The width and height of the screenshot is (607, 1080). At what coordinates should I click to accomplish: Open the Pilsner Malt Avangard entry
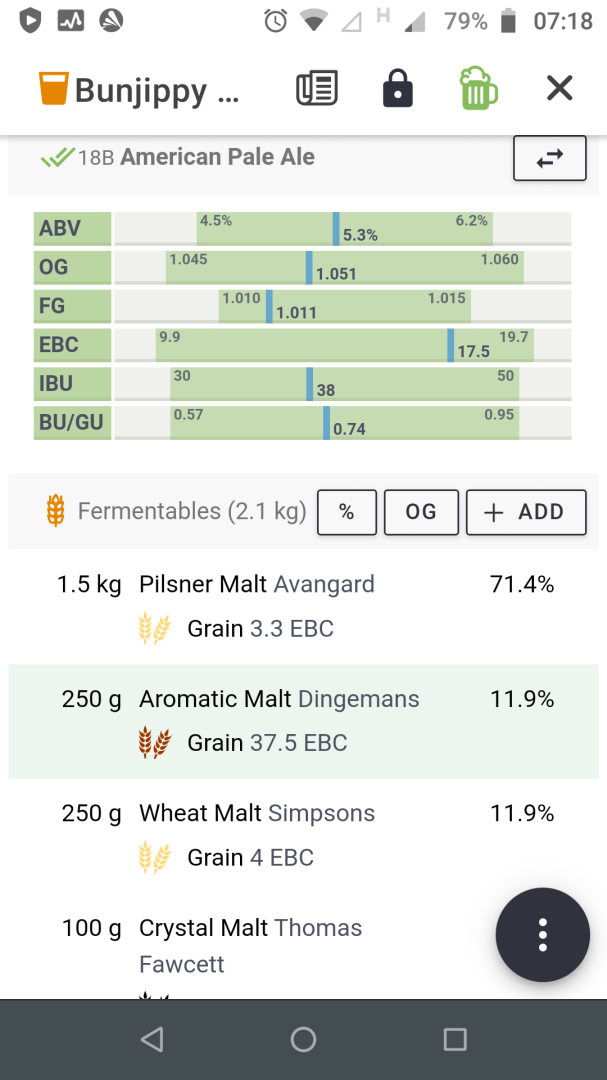point(257,584)
